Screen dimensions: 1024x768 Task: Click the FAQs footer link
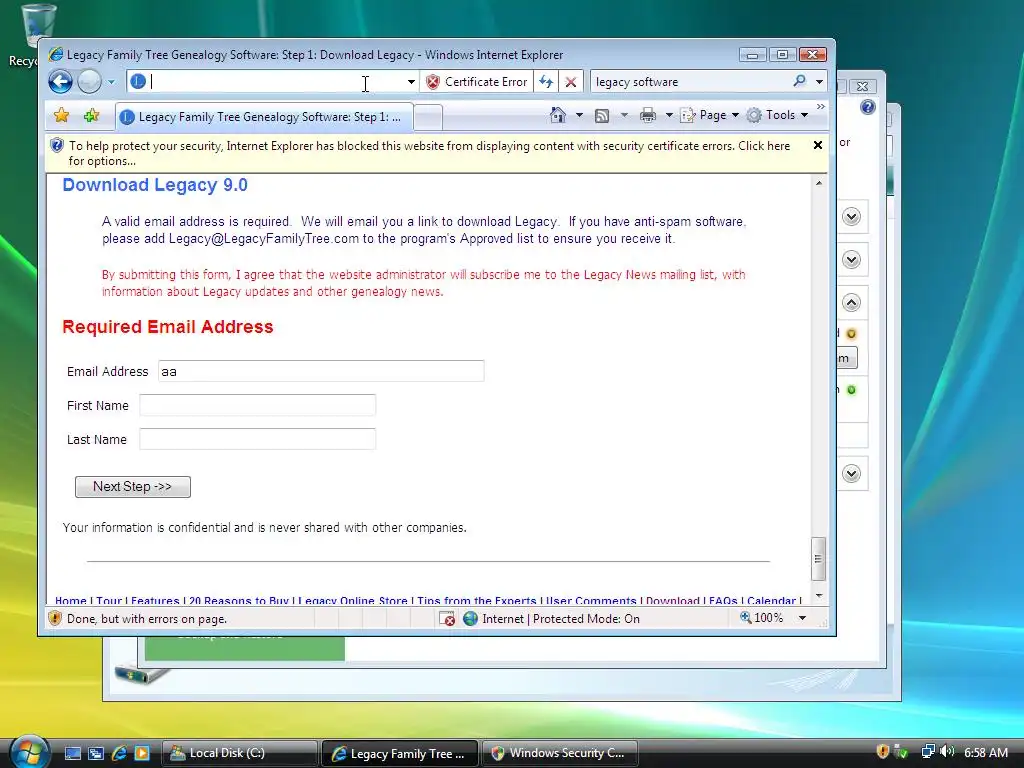click(723, 600)
